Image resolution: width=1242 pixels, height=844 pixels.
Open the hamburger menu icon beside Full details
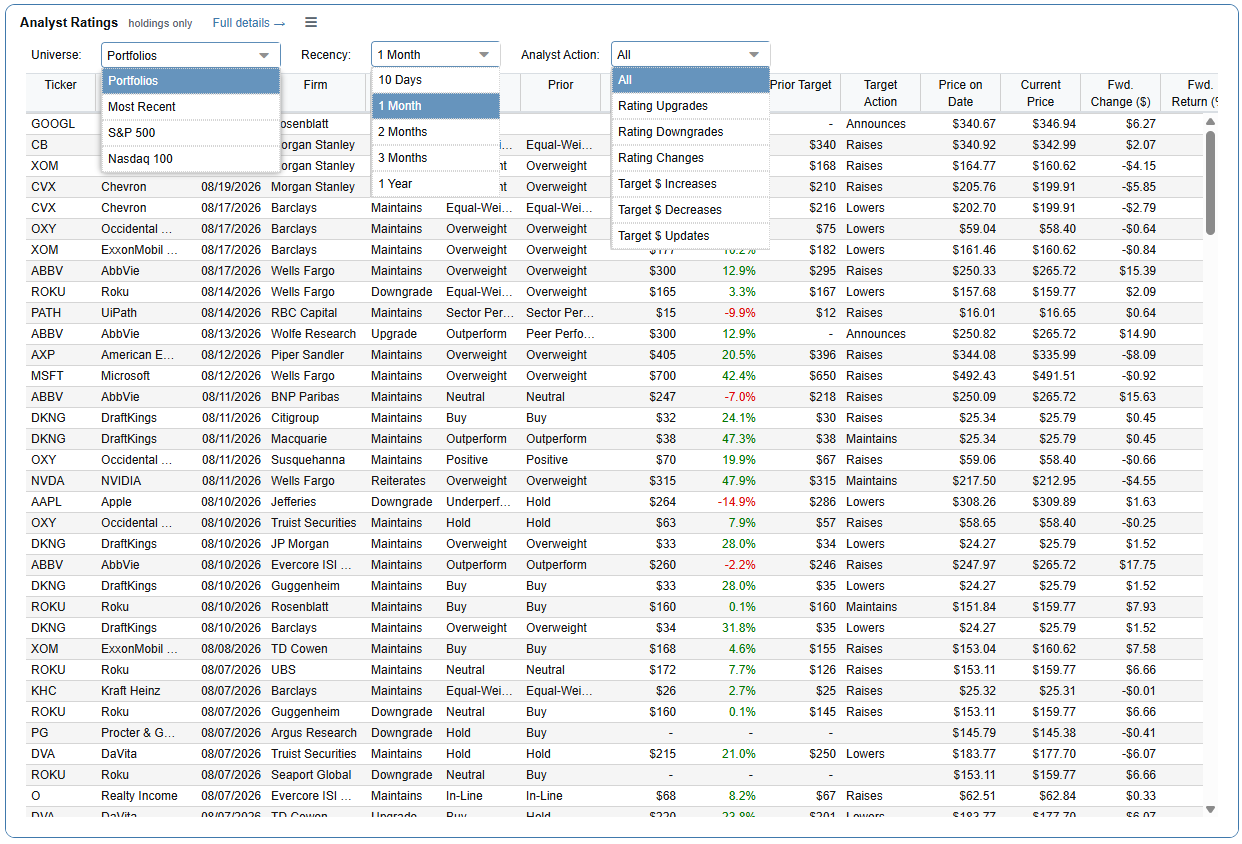coord(311,22)
